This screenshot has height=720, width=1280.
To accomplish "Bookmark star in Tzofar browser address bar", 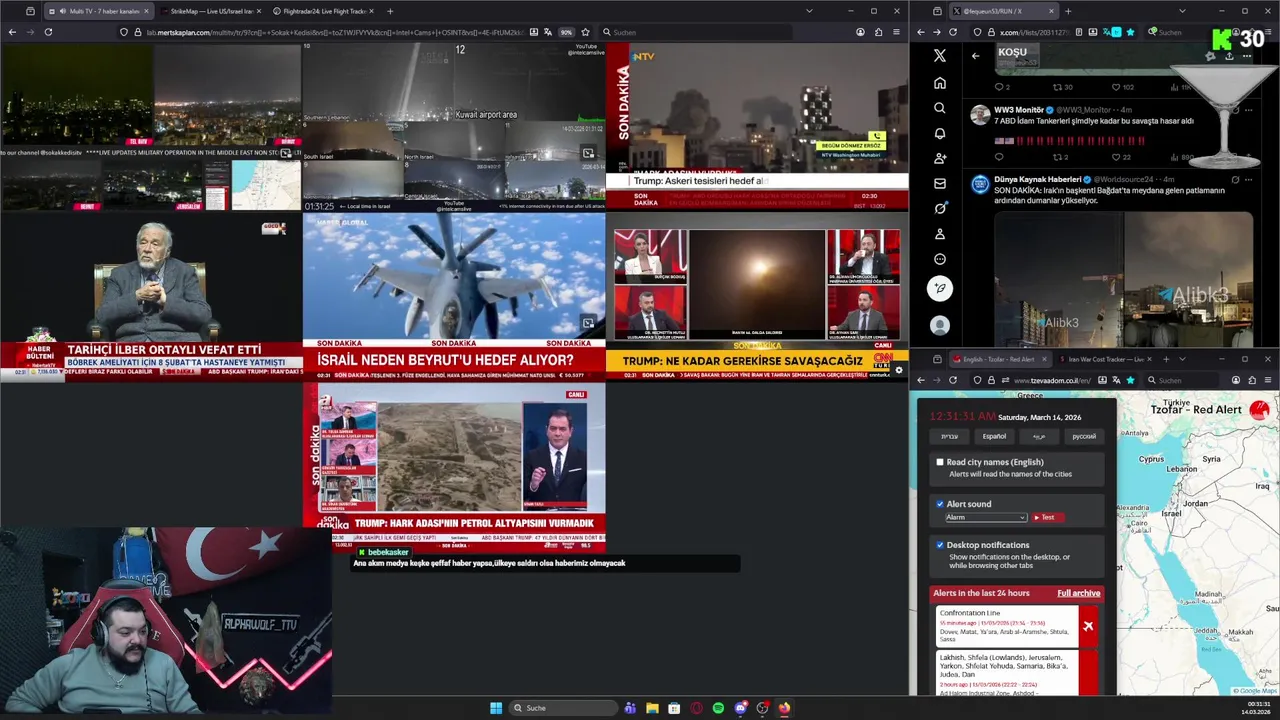I will point(1130,380).
